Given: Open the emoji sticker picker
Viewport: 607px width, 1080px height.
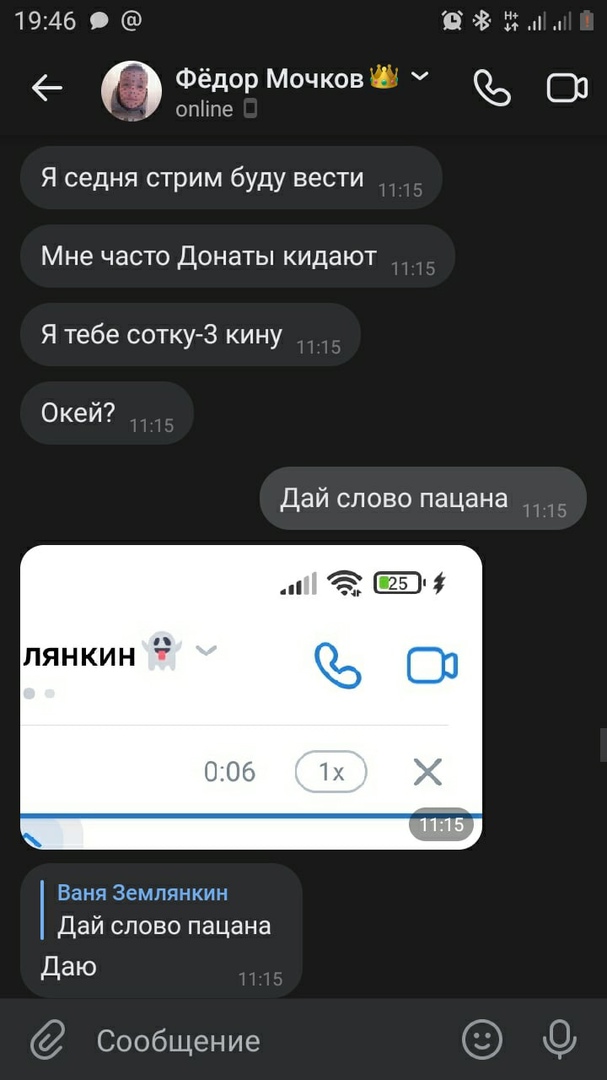Looking at the screenshot, I should tap(482, 1039).
